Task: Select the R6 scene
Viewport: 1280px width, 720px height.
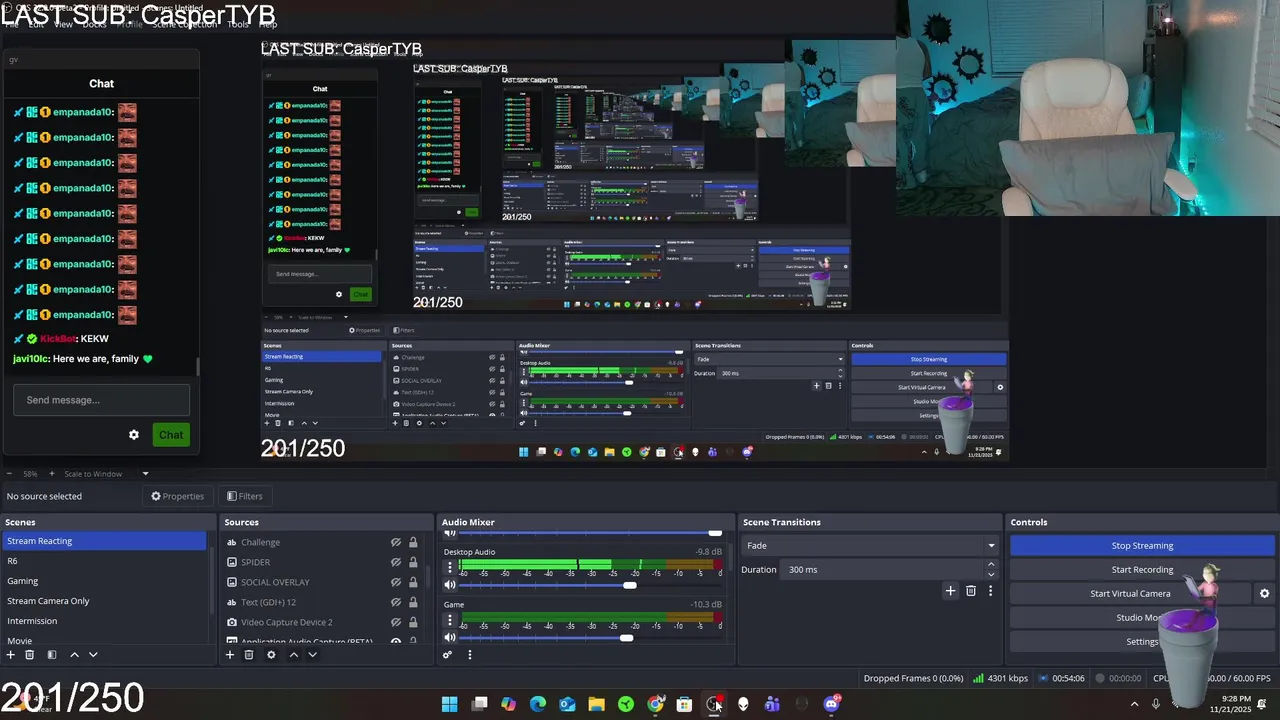Action: point(104,561)
